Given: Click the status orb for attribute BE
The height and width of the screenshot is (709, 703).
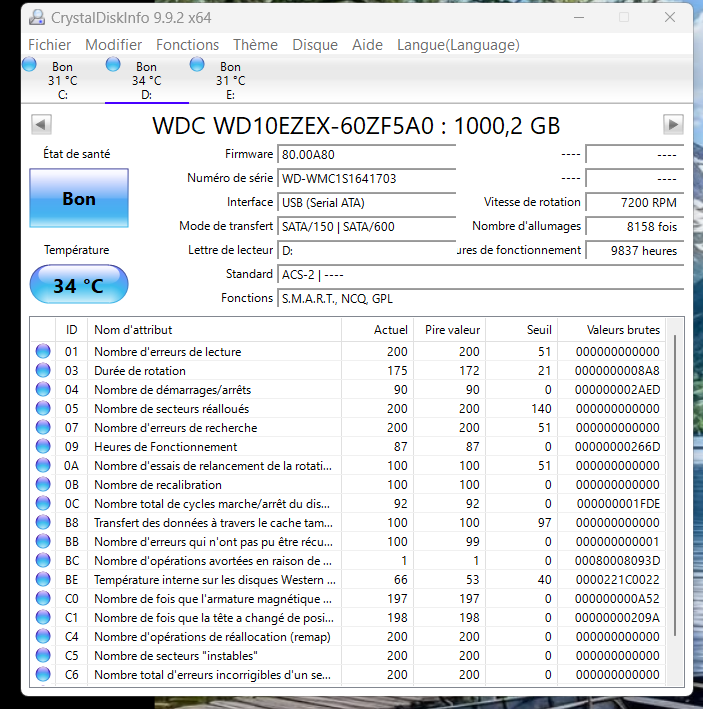Looking at the screenshot, I should point(43,579).
